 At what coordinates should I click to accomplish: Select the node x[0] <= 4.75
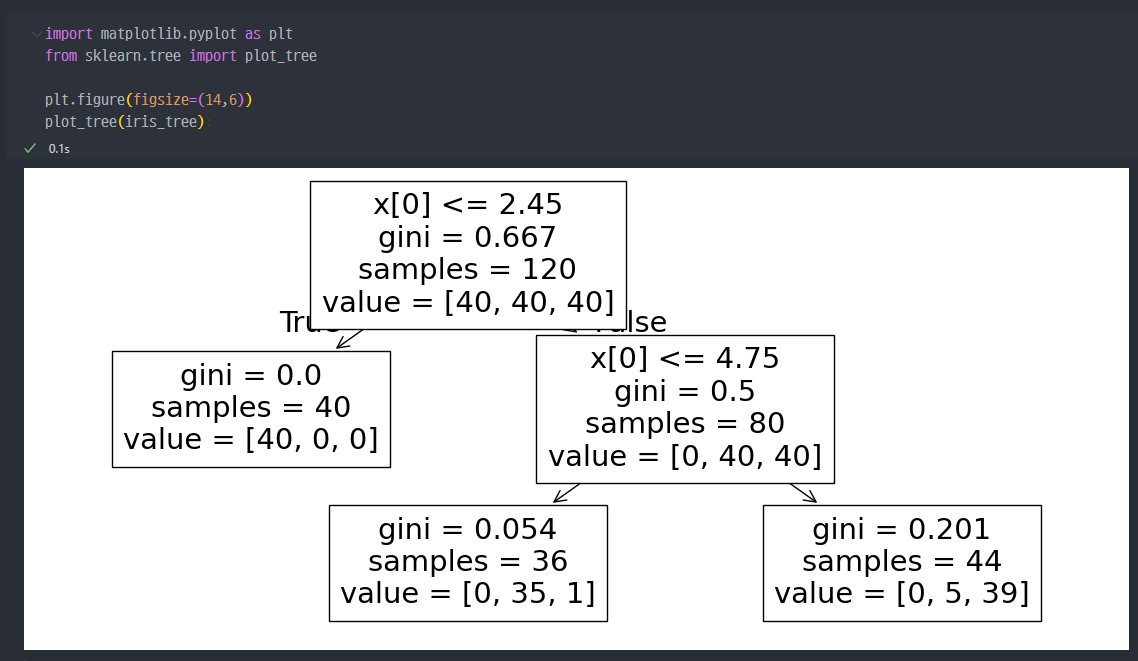click(685, 409)
